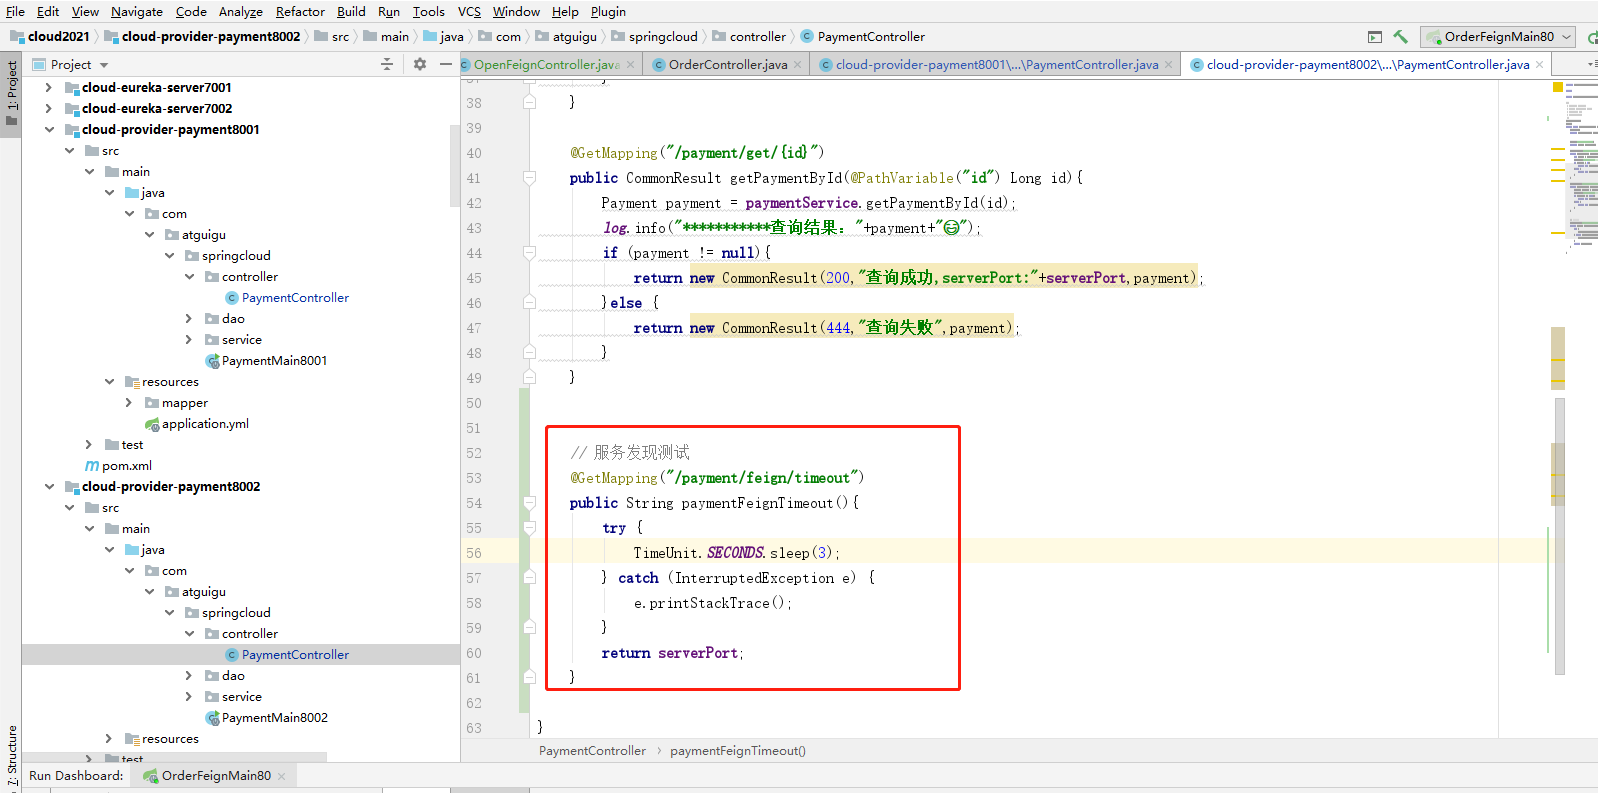Expand cloud-eureka-server7002 module
This screenshot has height=793, width=1598.
48,108
